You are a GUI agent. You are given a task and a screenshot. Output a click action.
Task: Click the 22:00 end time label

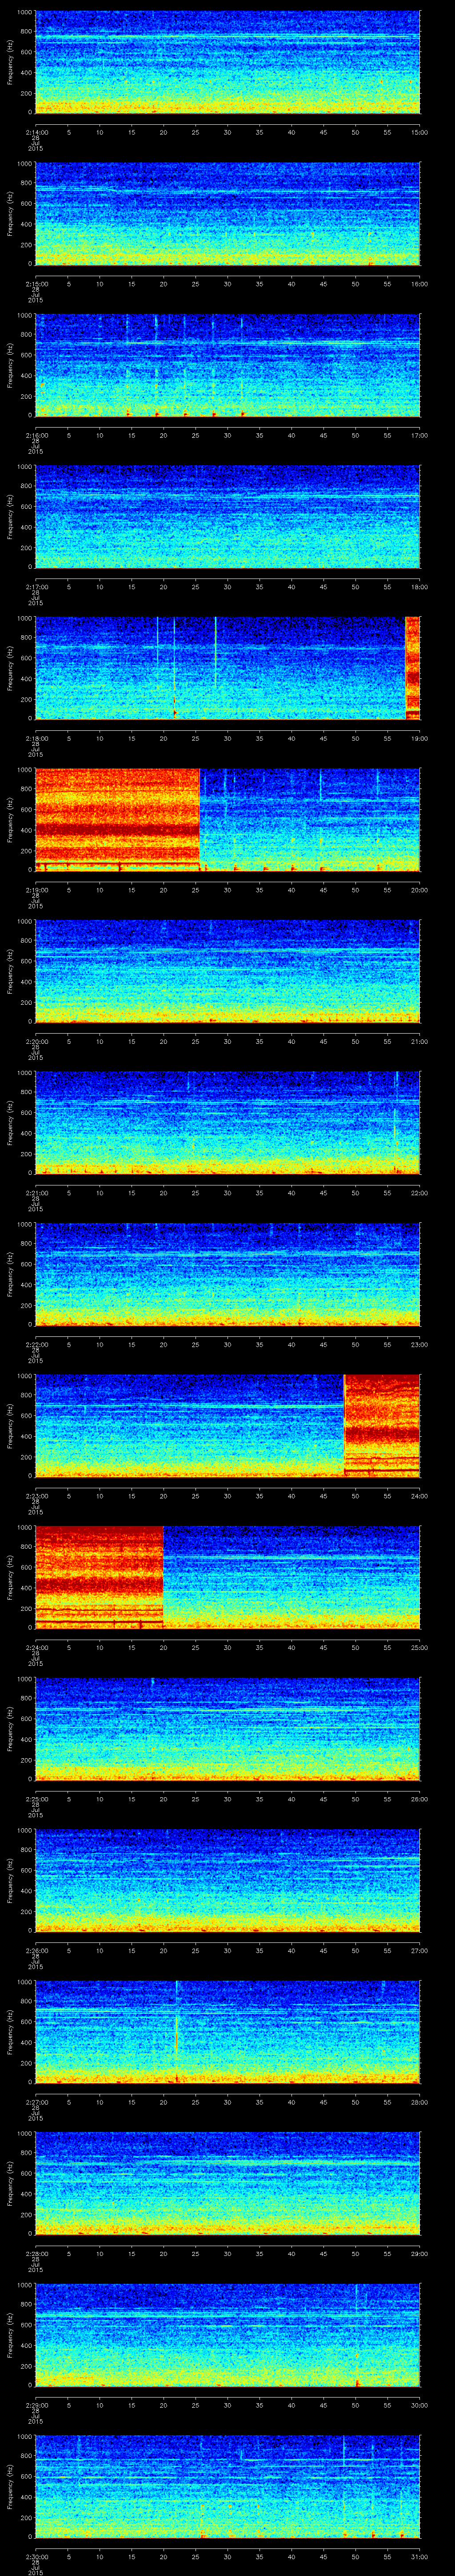[x=419, y=1193]
